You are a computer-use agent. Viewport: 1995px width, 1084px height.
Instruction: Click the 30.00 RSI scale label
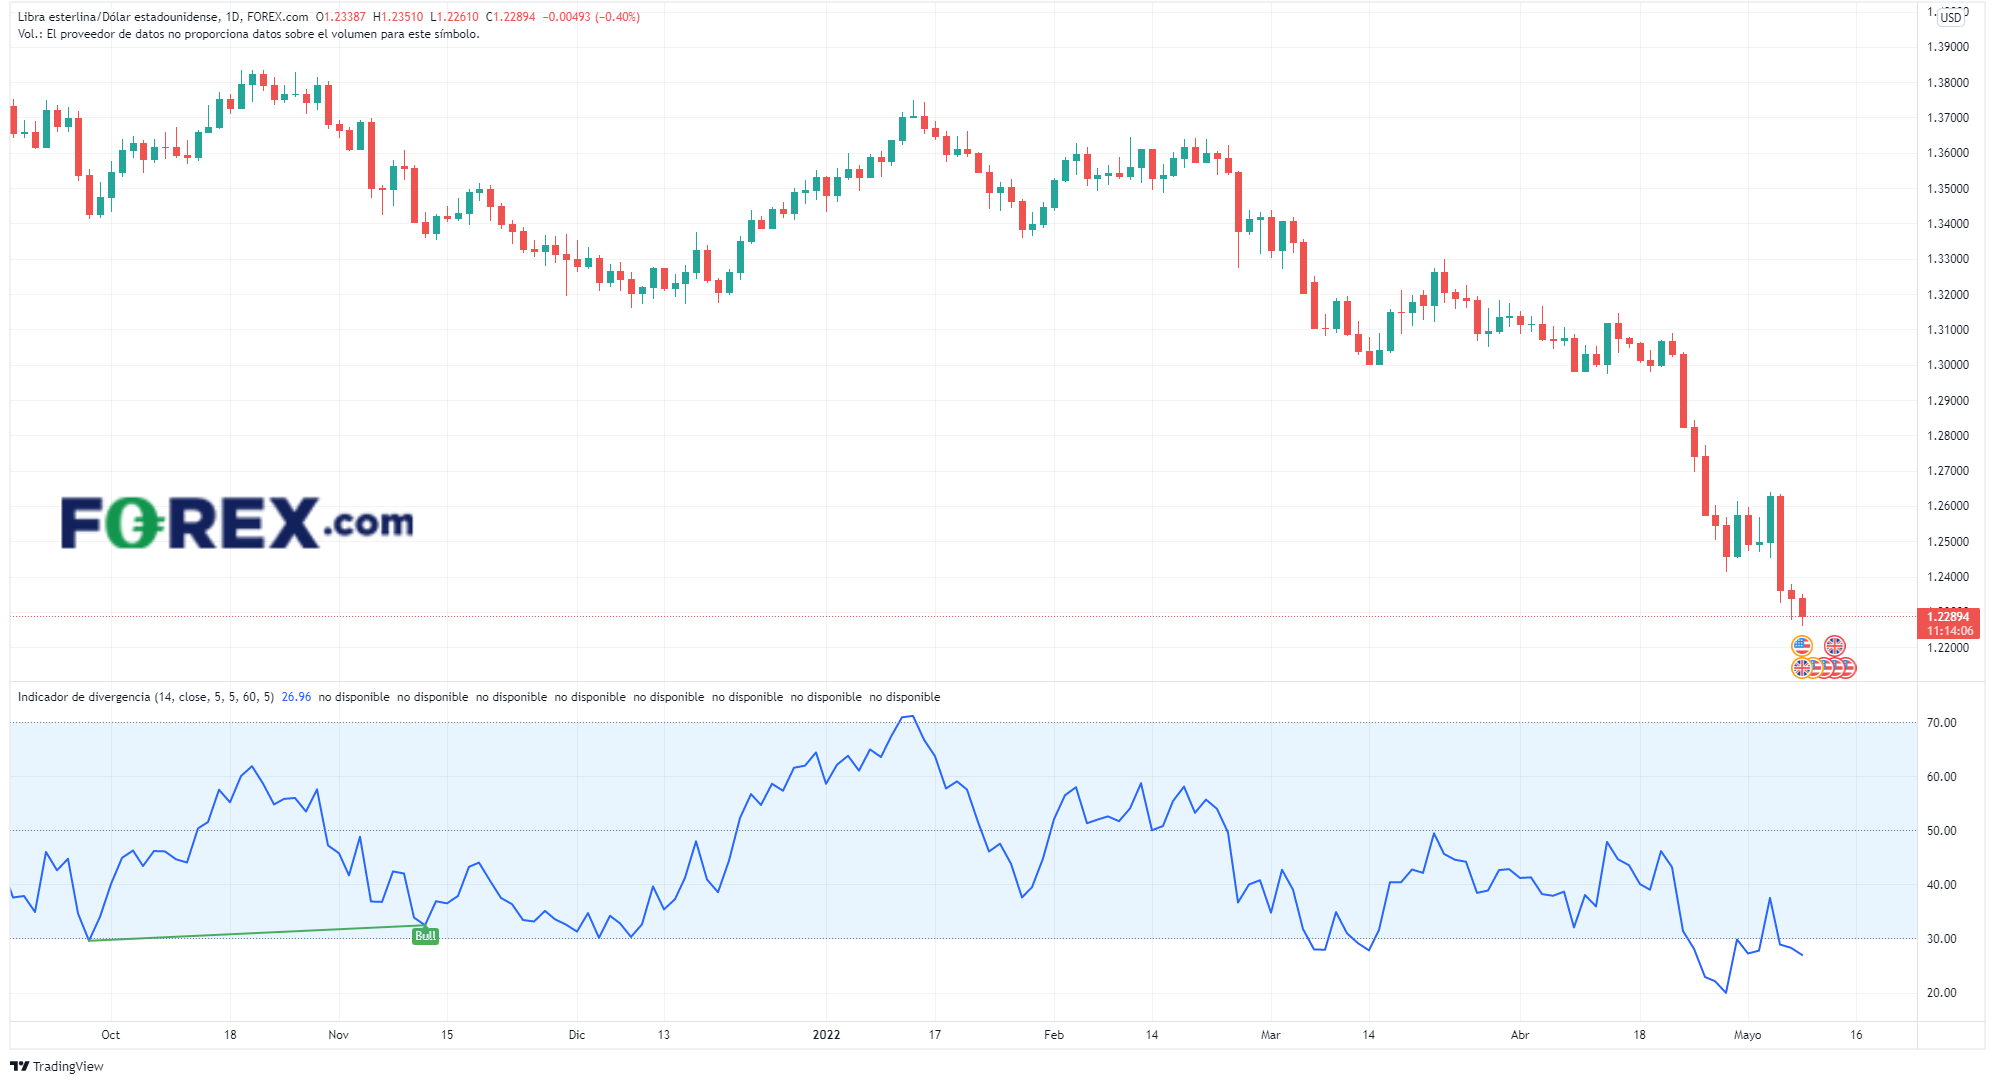(x=1942, y=939)
